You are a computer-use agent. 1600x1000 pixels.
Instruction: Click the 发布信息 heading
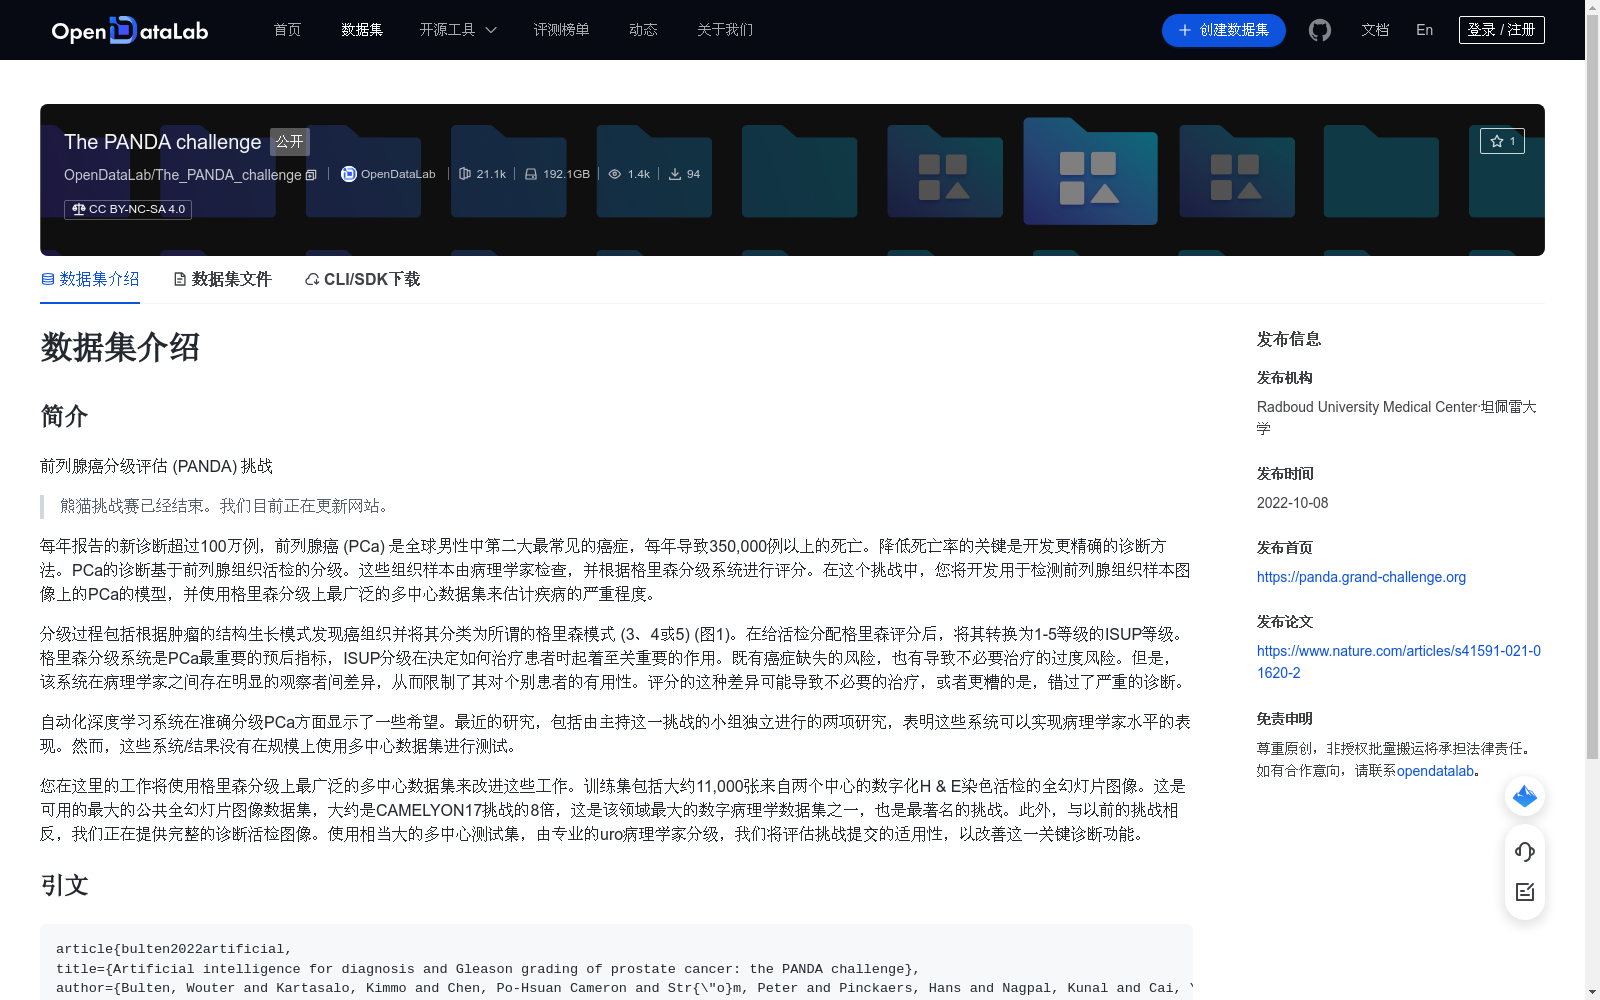tap(1289, 339)
